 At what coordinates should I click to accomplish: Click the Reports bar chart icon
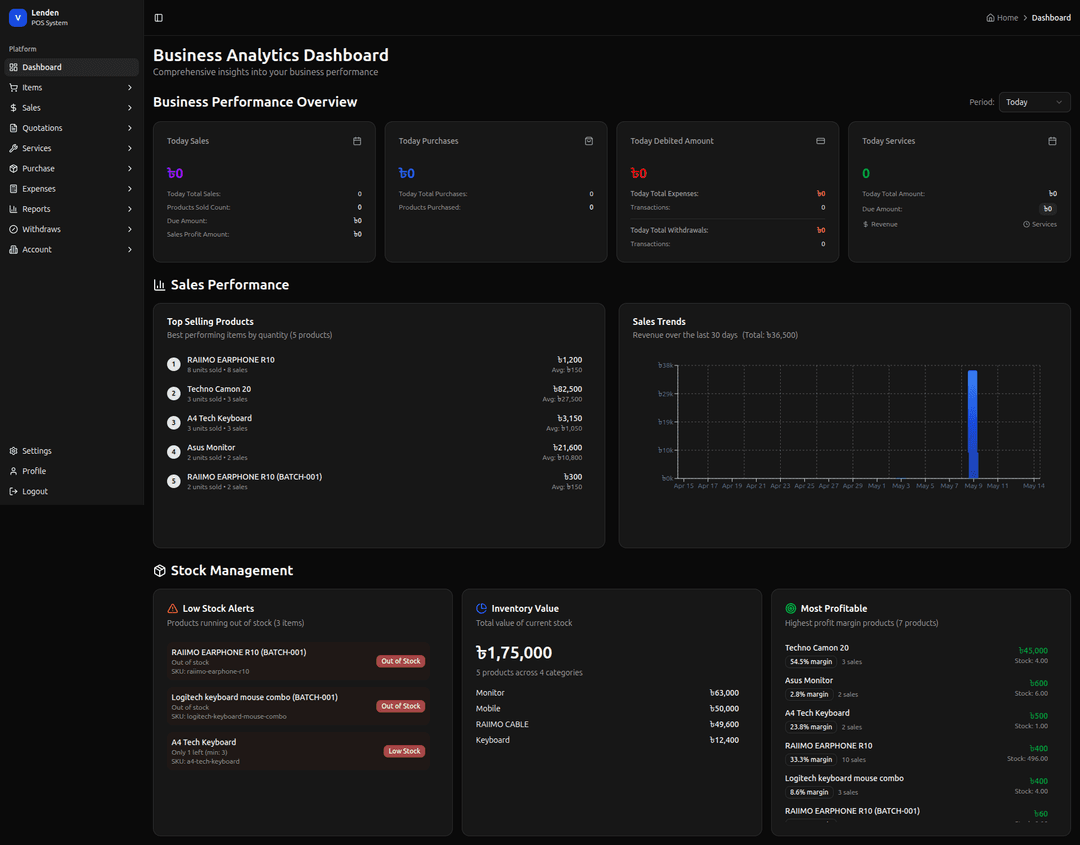tap(14, 209)
